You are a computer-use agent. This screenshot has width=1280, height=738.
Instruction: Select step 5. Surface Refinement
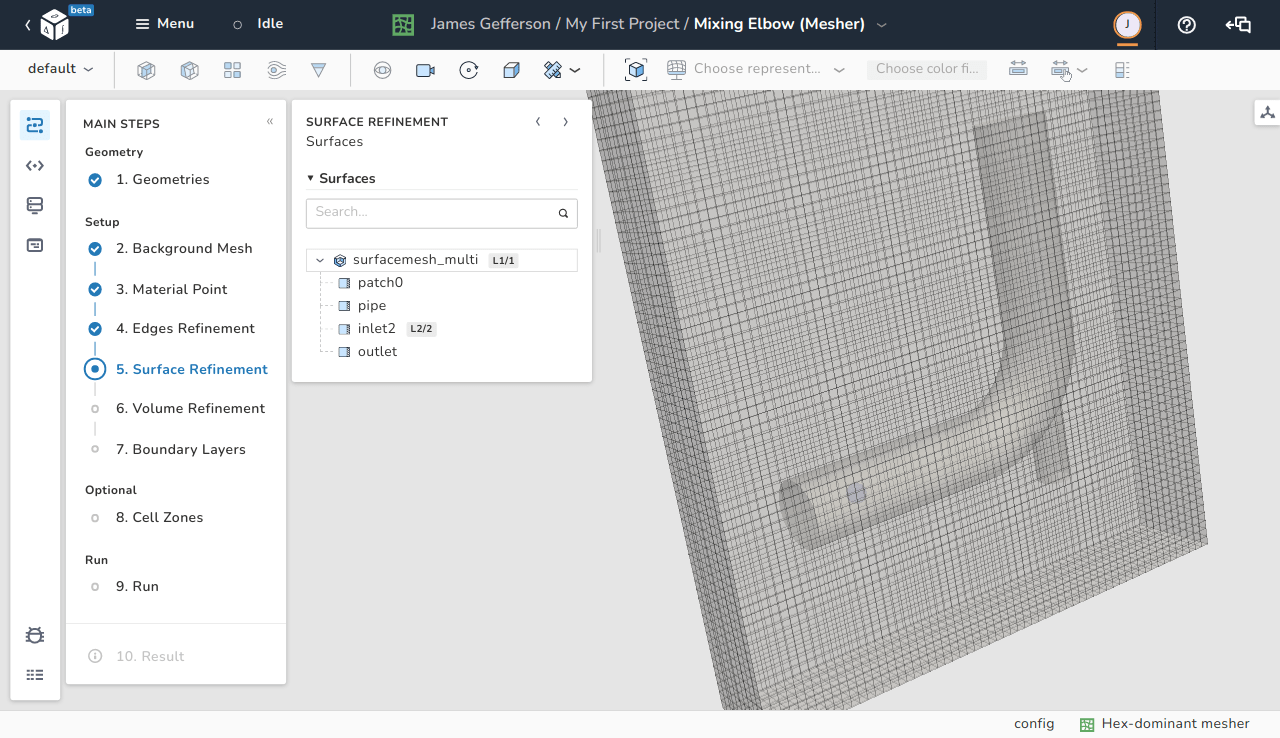click(192, 370)
